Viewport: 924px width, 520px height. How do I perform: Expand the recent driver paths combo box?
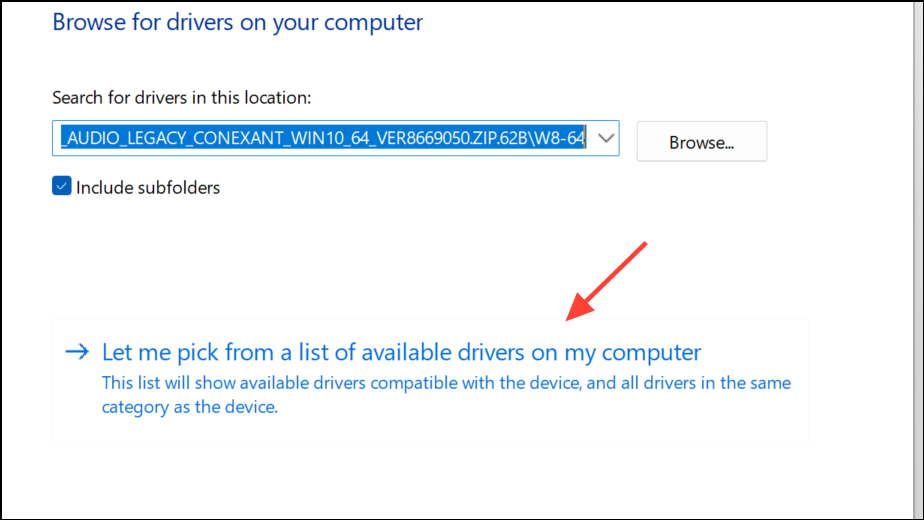[606, 138]
